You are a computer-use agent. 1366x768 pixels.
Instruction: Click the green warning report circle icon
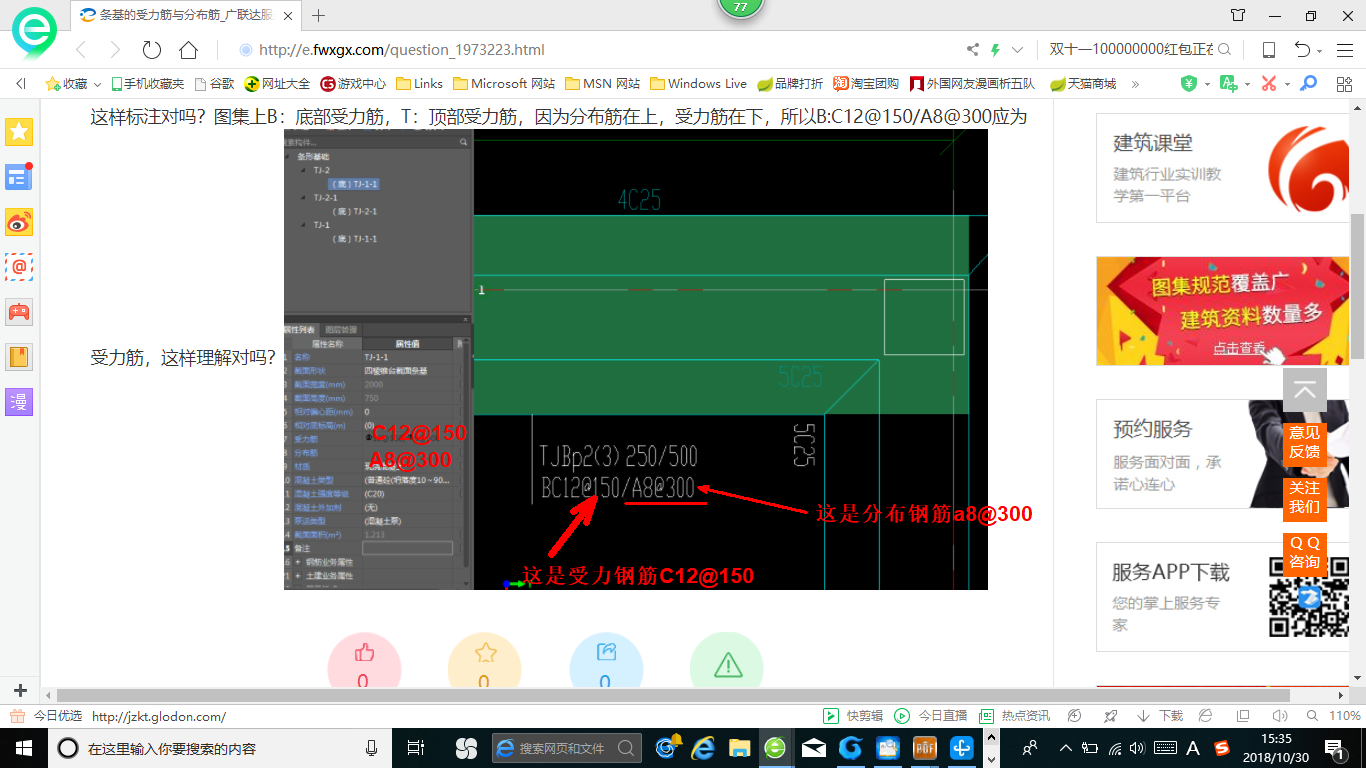[x=727, y=663]
